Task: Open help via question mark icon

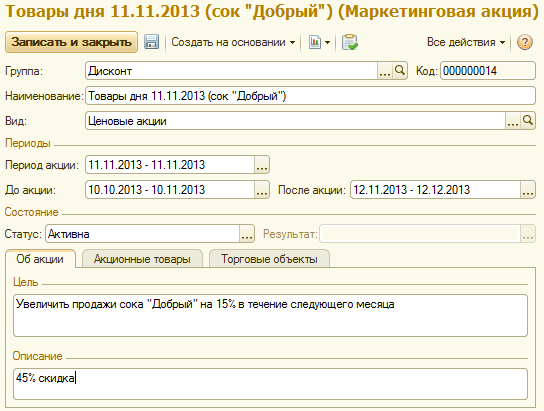Action: tap(525, 42)
